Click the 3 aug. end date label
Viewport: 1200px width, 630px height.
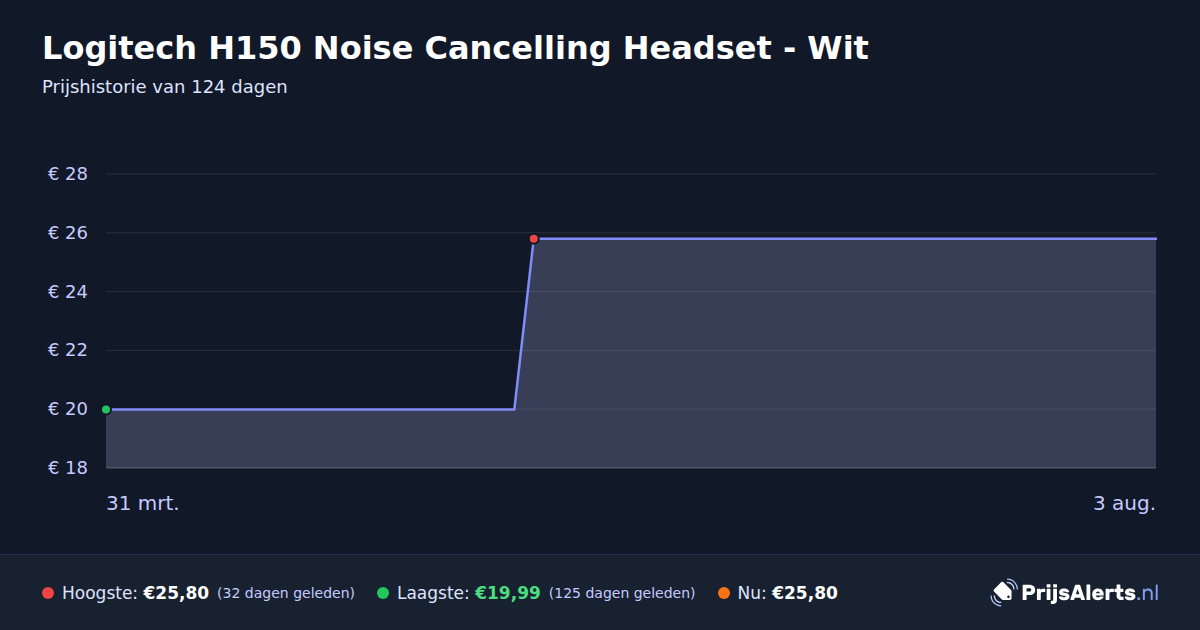1124,504
